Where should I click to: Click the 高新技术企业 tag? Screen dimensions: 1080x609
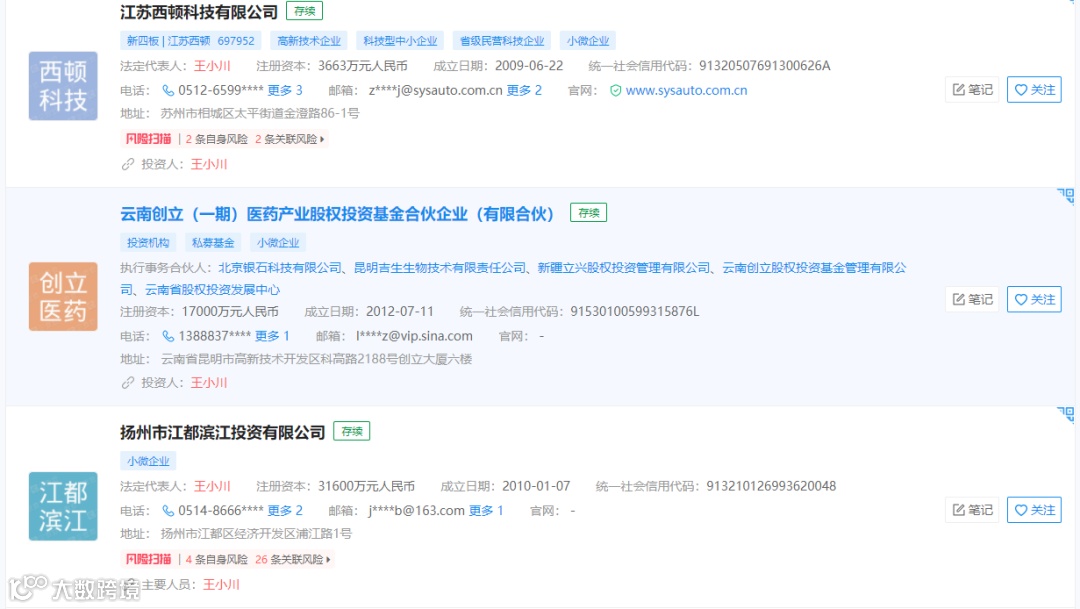click(309, 41)
